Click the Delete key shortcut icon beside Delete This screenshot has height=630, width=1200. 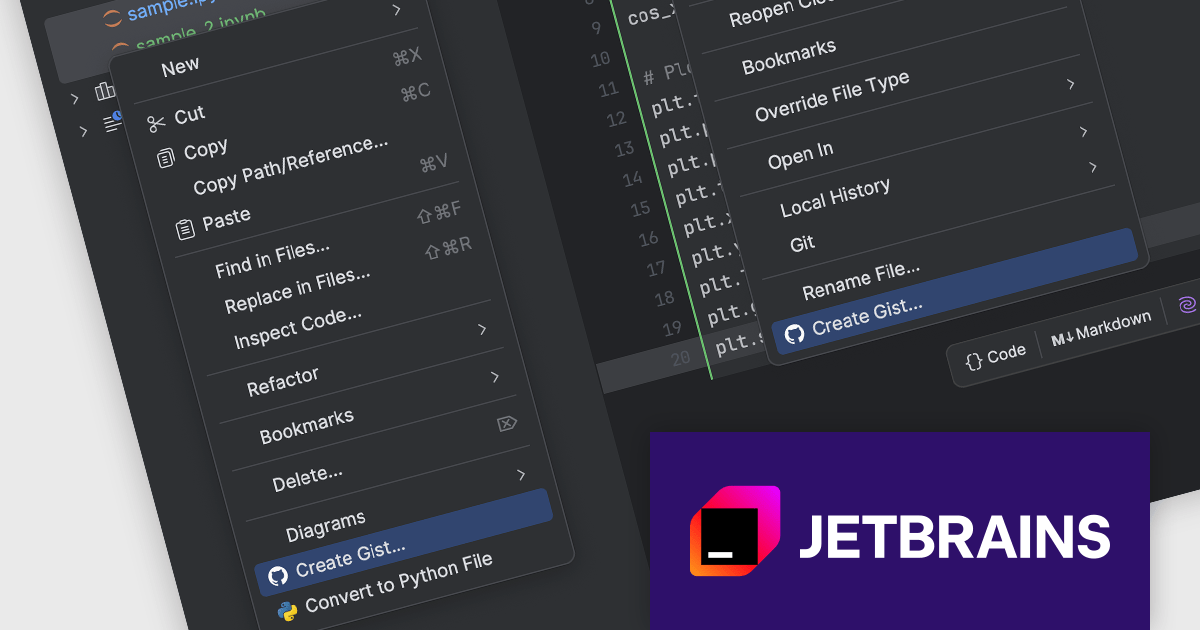click(x=507, y=424)
